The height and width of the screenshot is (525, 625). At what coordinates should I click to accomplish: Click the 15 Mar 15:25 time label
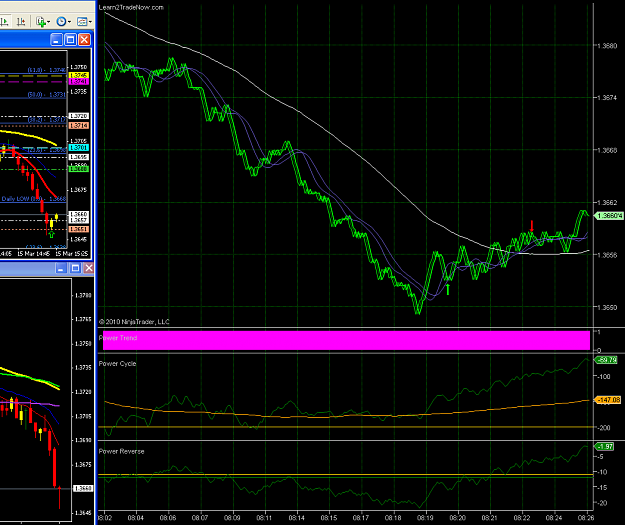click(71, 254)
